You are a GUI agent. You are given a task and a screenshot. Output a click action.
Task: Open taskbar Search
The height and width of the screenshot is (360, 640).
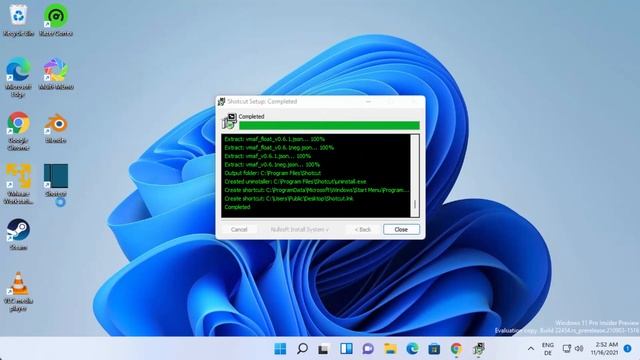(302, 349)
